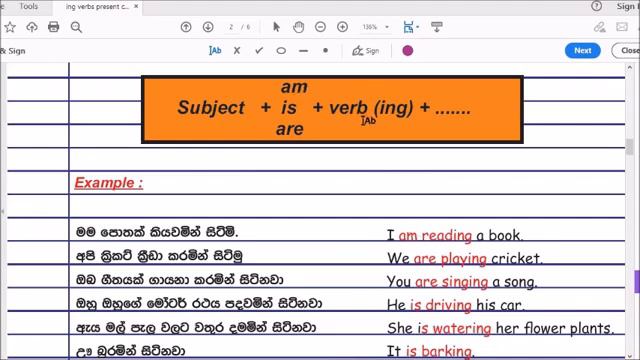Open the sign pen icon at right
This screenshot has height=360, width=640.
pyautogui.click(x=600, y=27)
